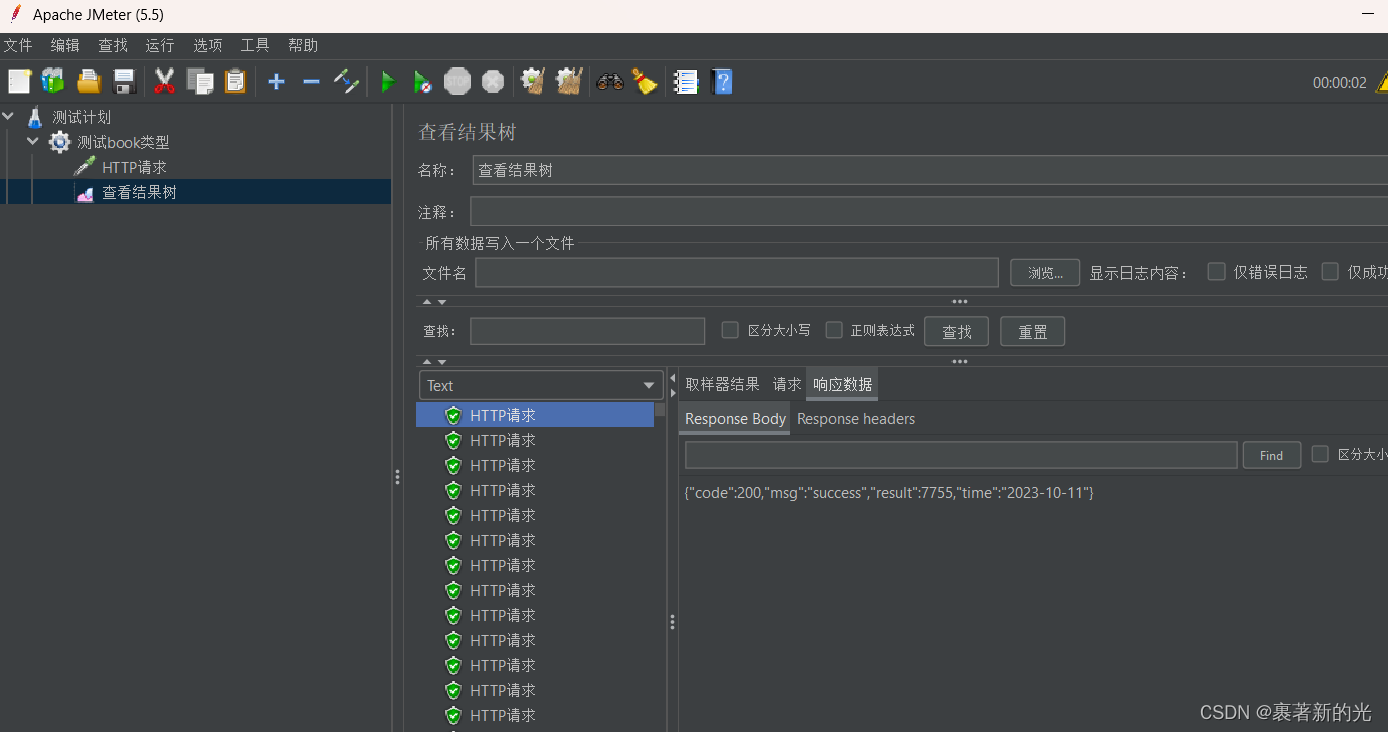Select HTTP请求 in the test plan tree
Screen dimensions: 1388x732
134,167
